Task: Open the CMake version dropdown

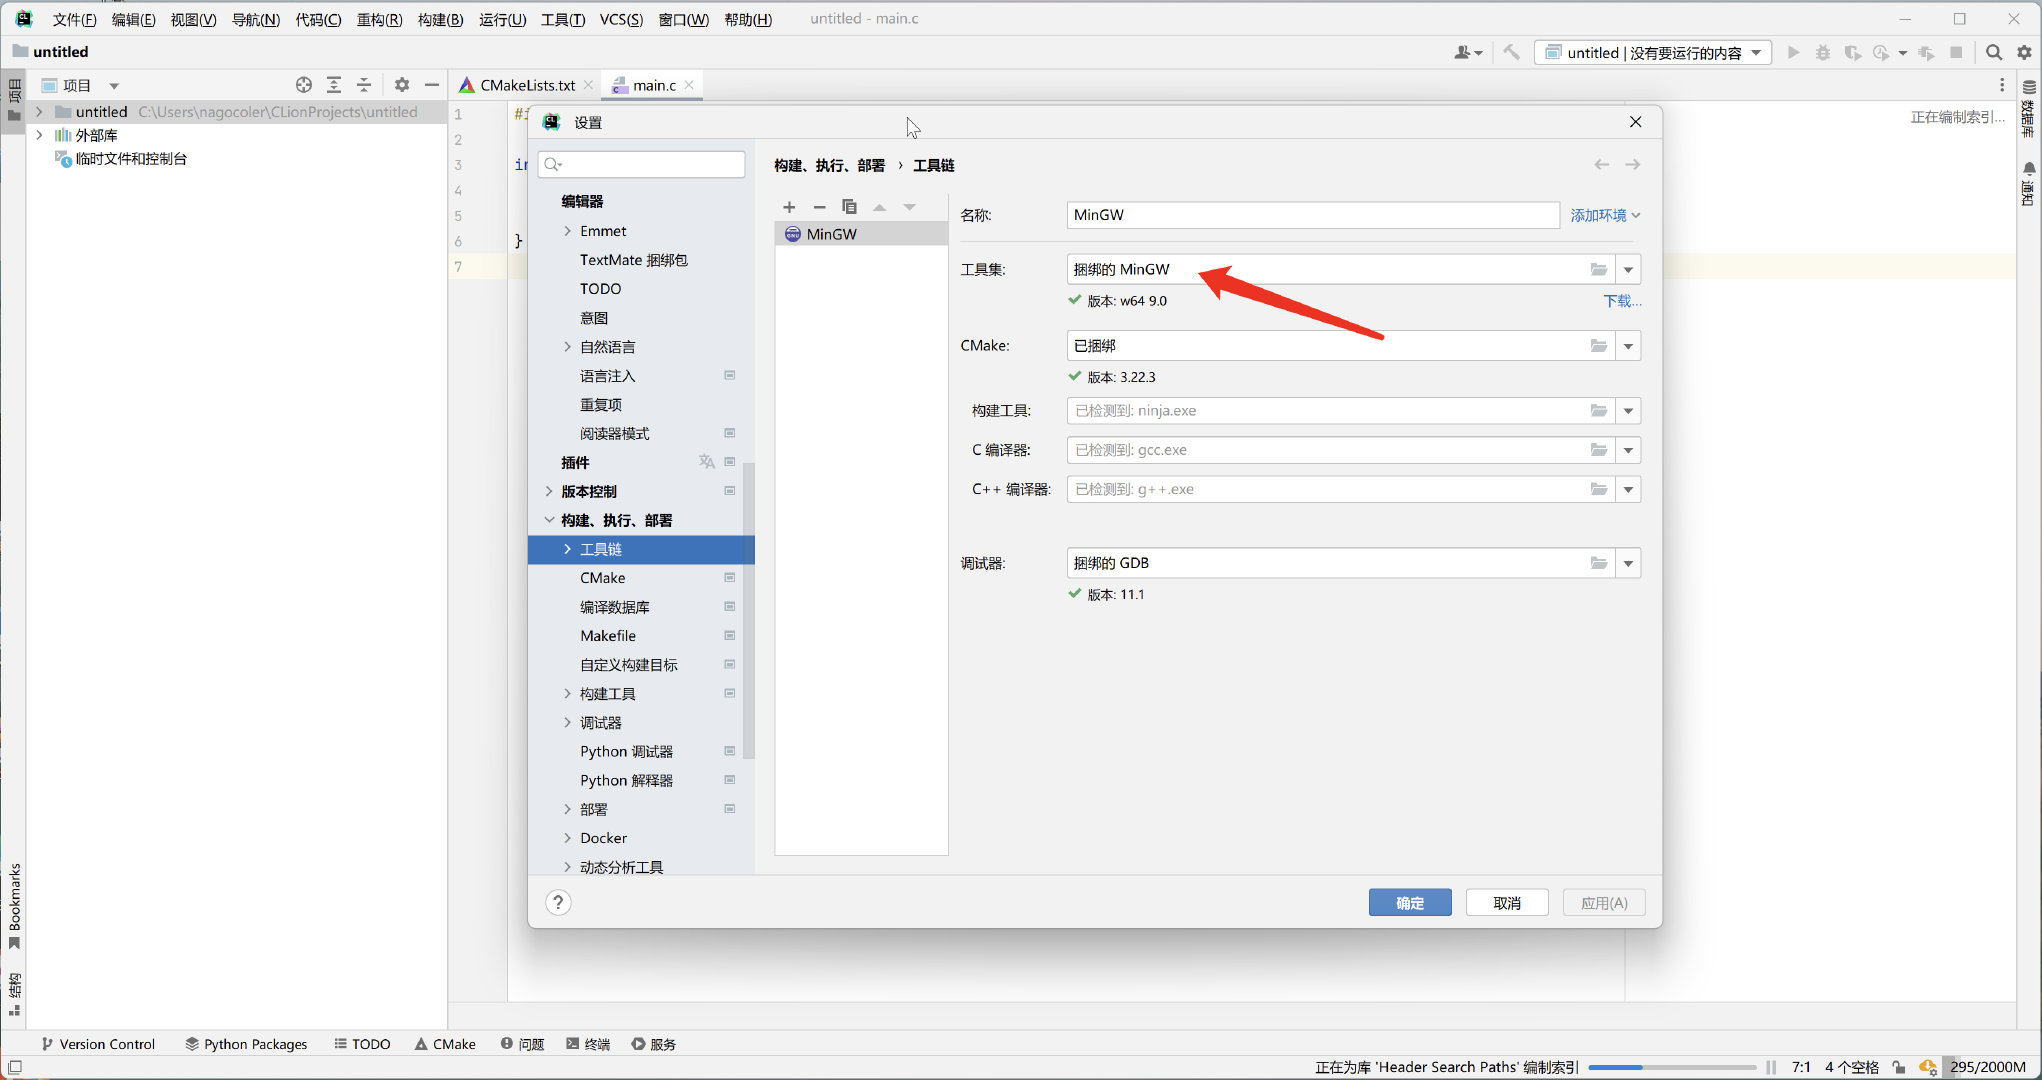Action: pos(1628,346)
